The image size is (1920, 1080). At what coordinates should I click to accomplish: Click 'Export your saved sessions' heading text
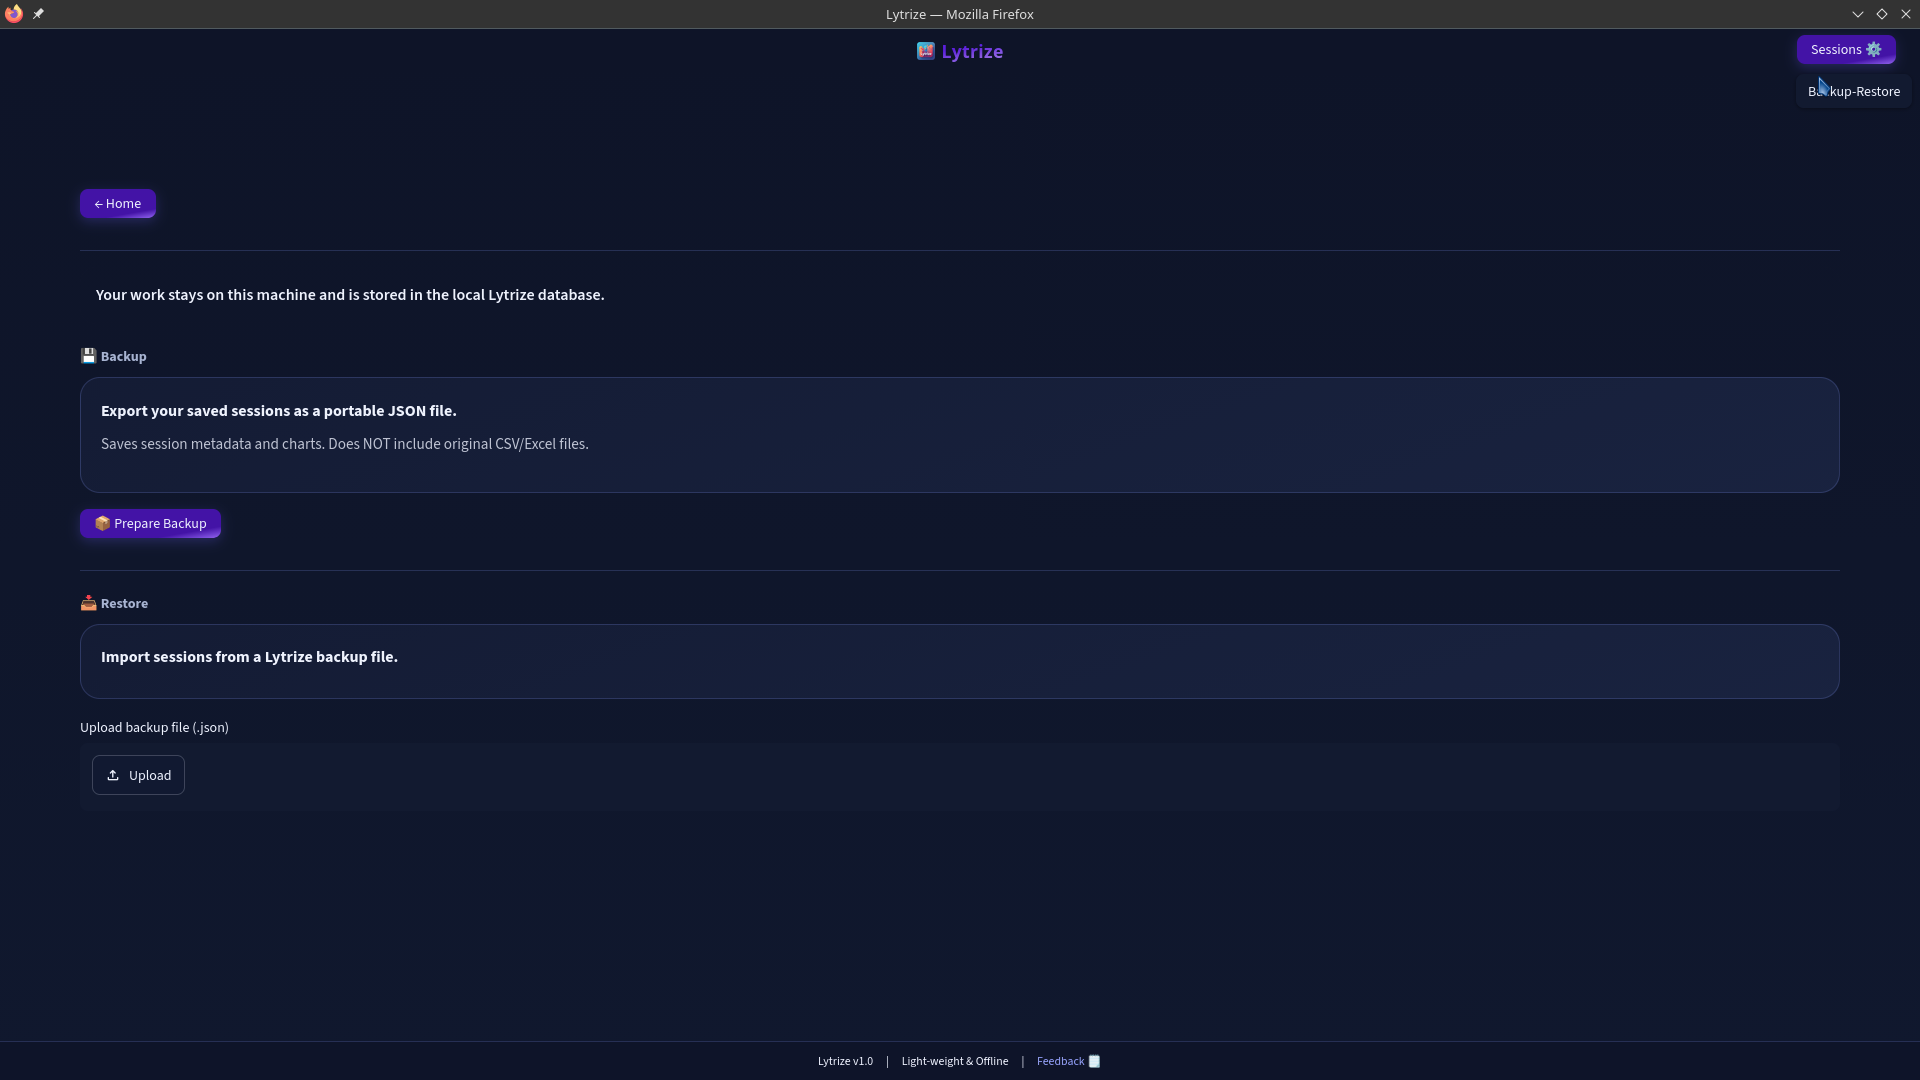[x=279, y=411]
